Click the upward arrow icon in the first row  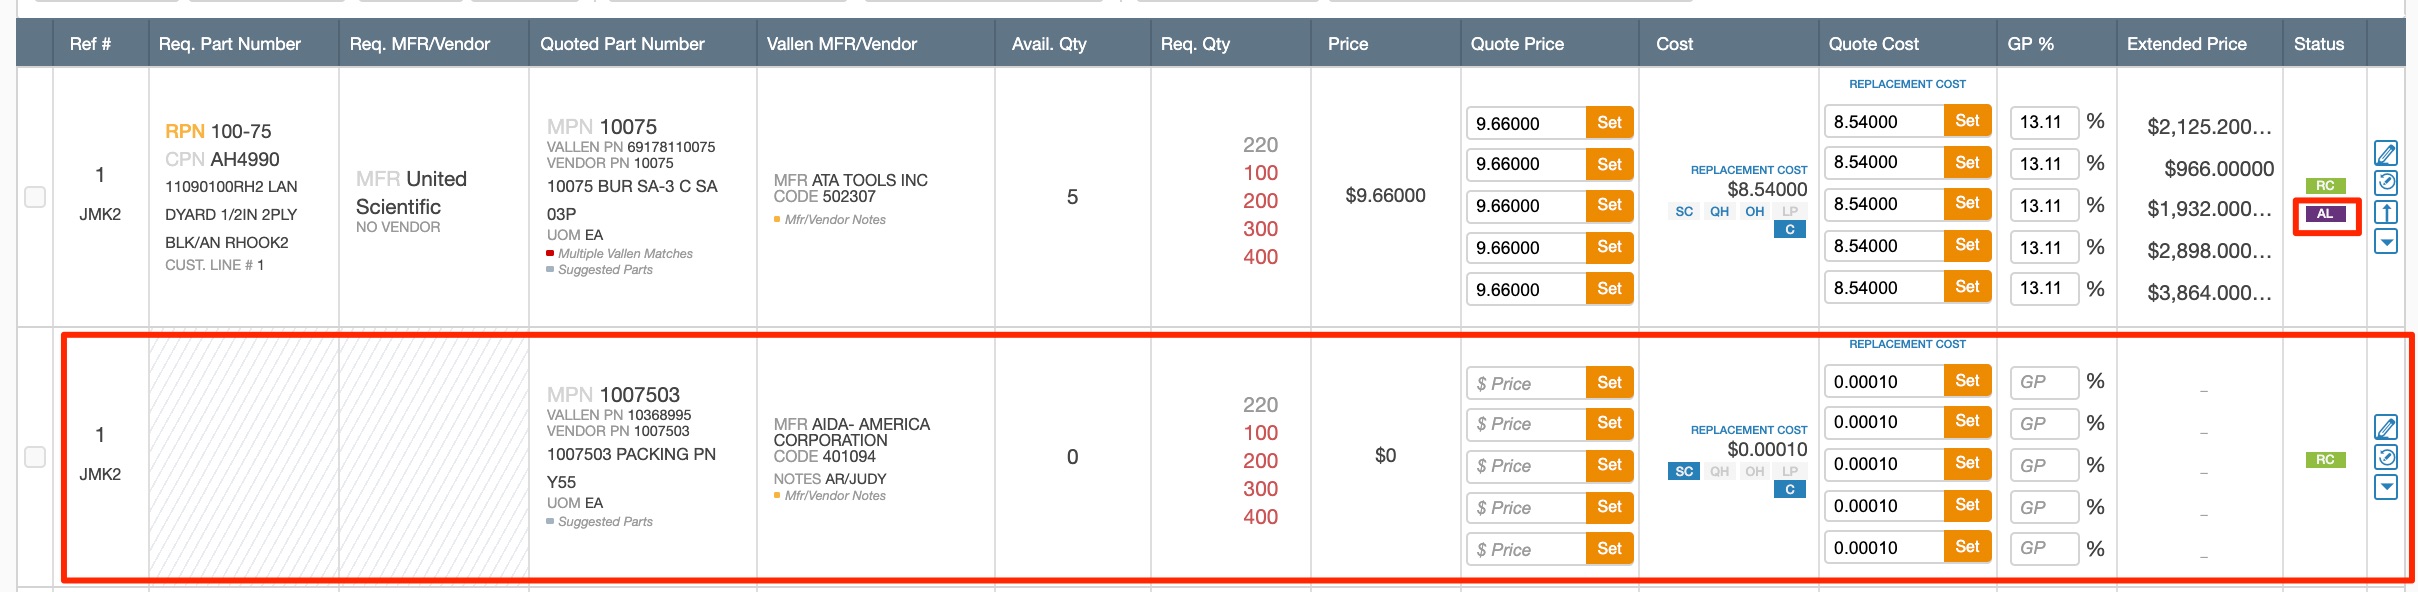coord(2385,212)
